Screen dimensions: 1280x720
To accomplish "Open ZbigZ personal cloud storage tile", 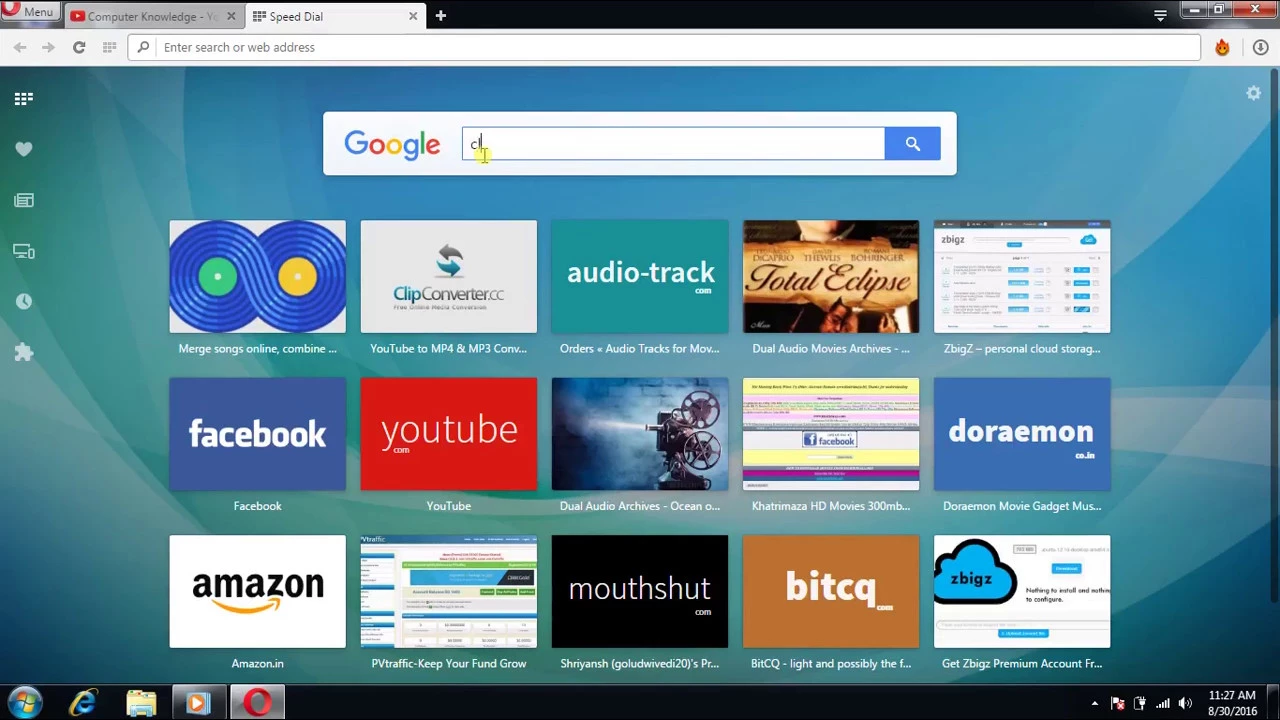I will point(1022,277).
